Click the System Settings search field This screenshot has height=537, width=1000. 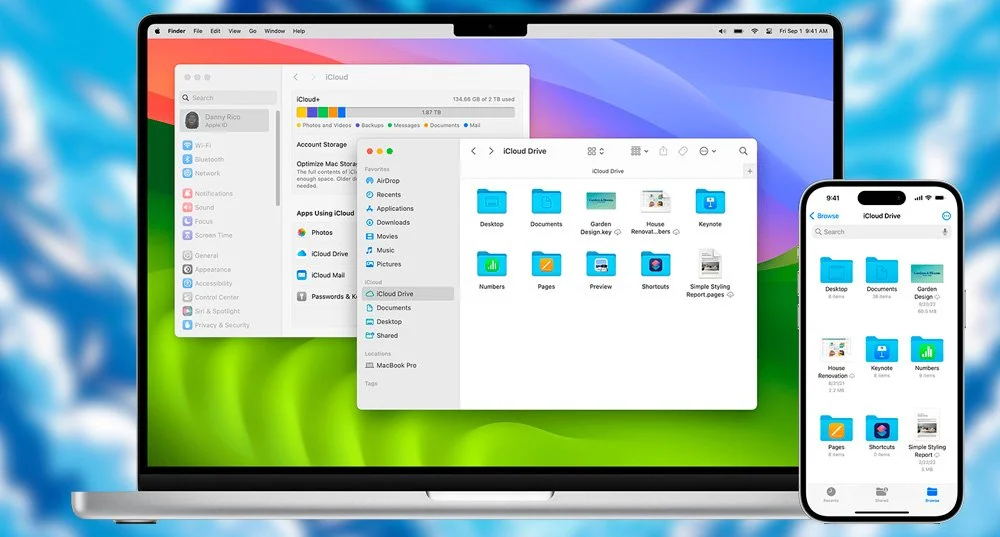point(228,98)
